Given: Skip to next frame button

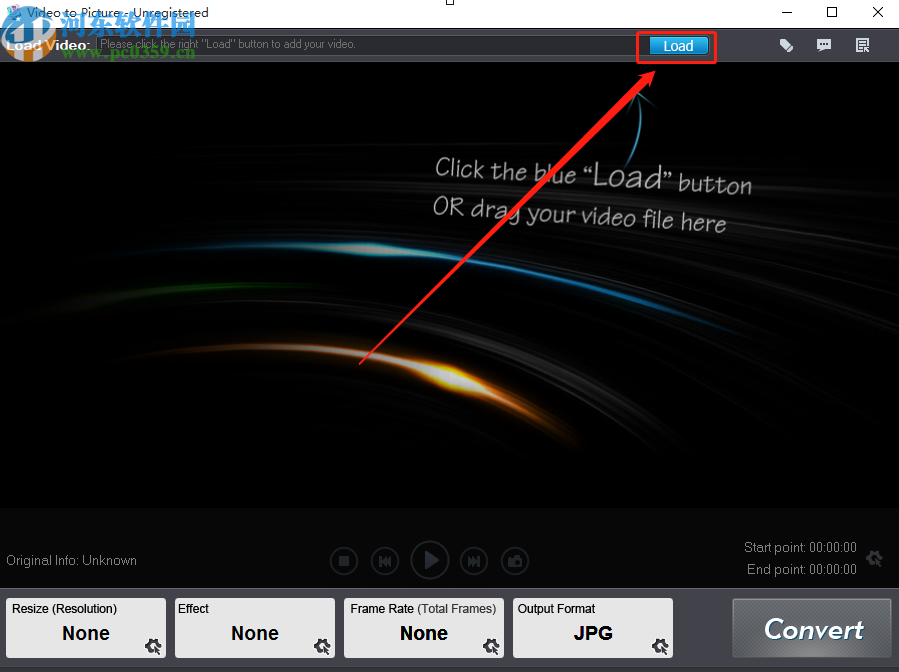Looking at the screenshot, I should click(474, 561).
